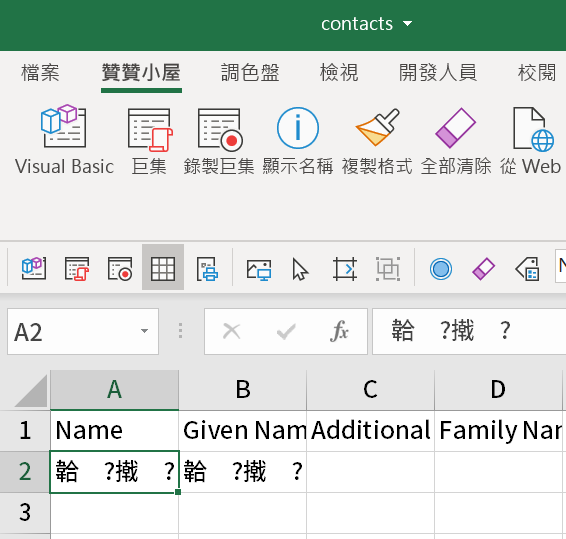The width and height of the screenshot is (566, 539).
Task: Open the Name Box dropdown arrow
Action: (144, 331)
